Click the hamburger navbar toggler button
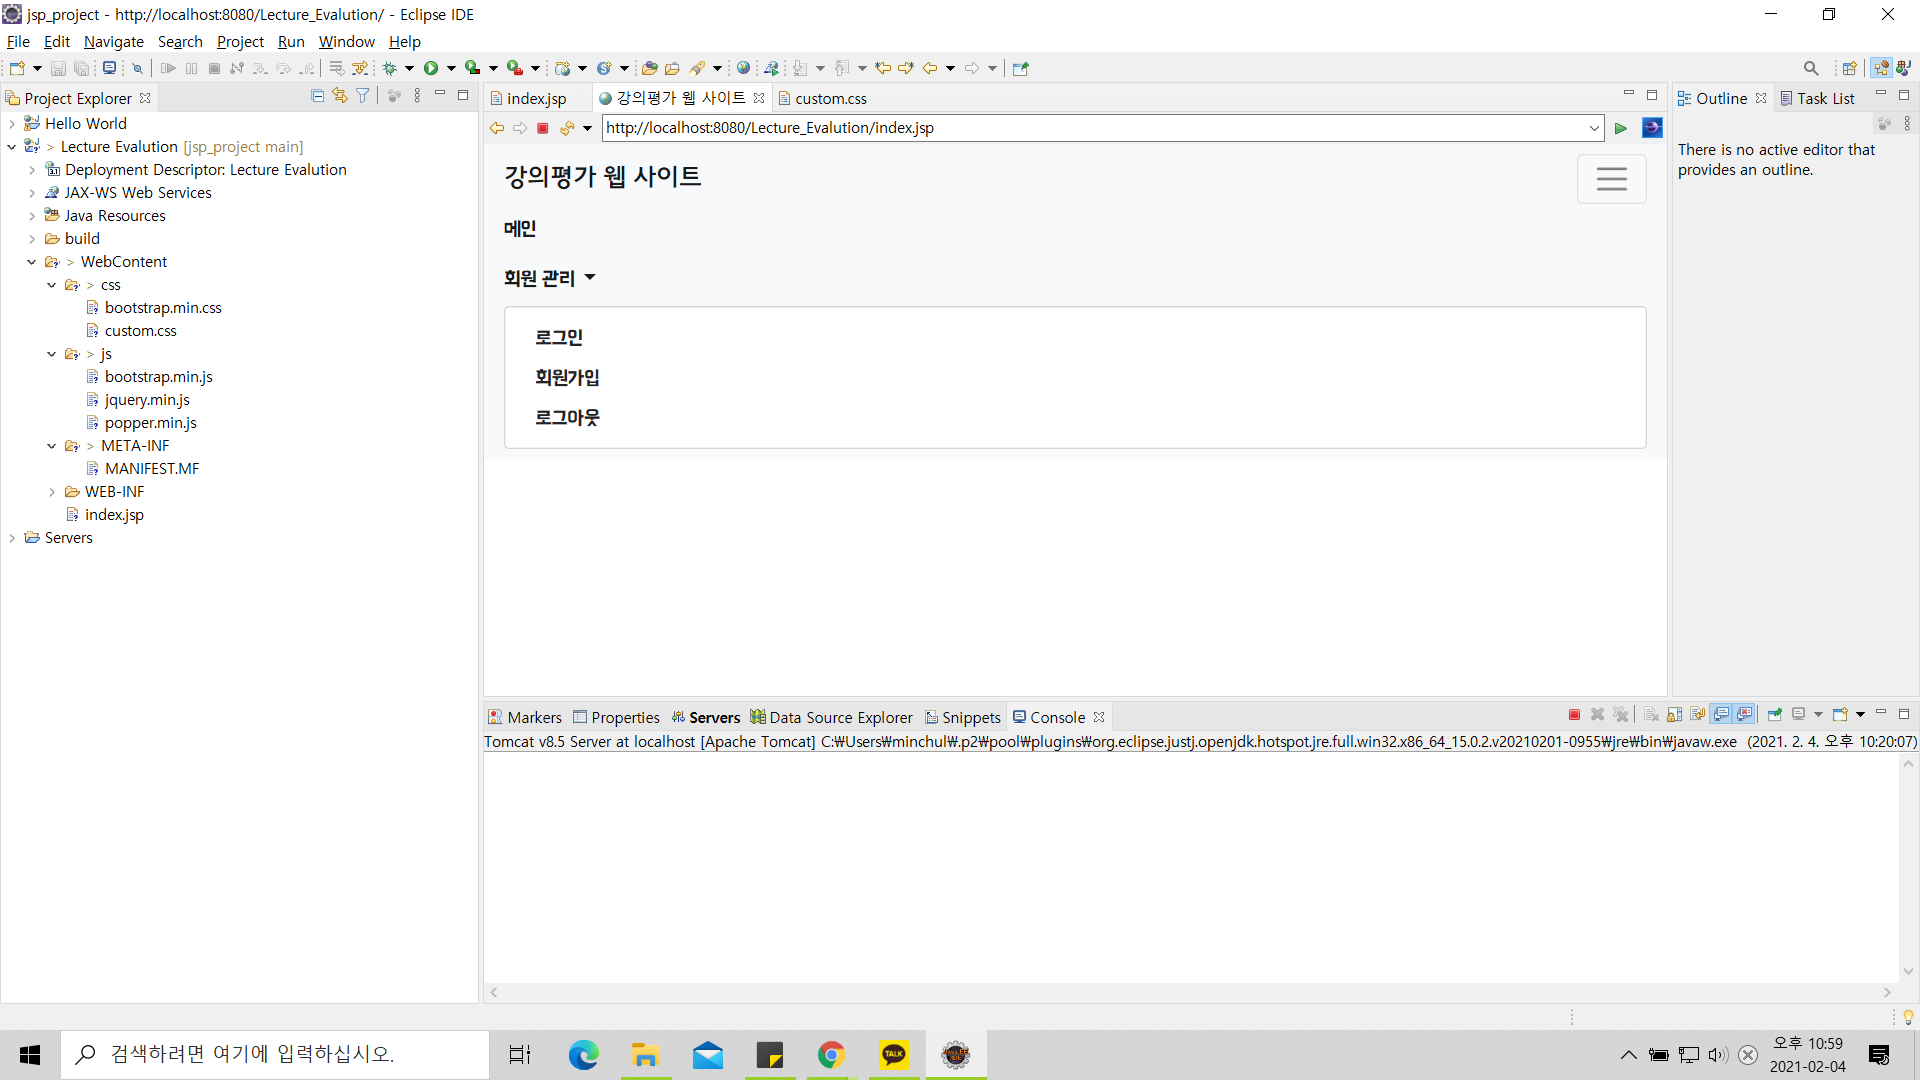The width and height of the screenshot is (1920, 1080). tap(1611, 179)
